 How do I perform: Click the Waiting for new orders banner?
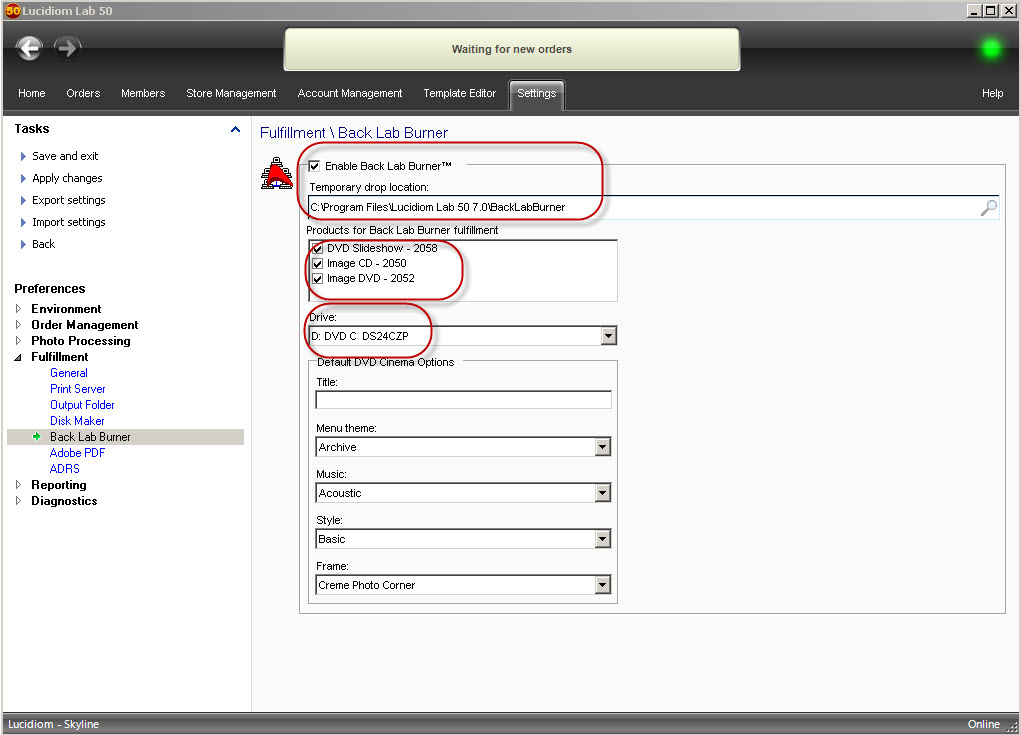click(x=512, y=49)
